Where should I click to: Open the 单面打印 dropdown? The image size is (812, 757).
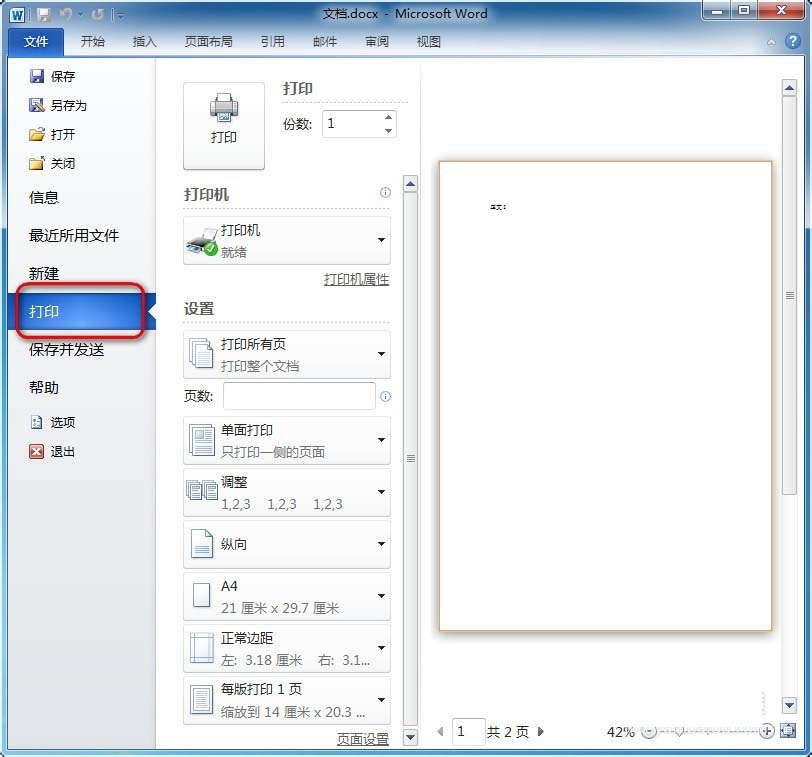(x=287, y=441)
